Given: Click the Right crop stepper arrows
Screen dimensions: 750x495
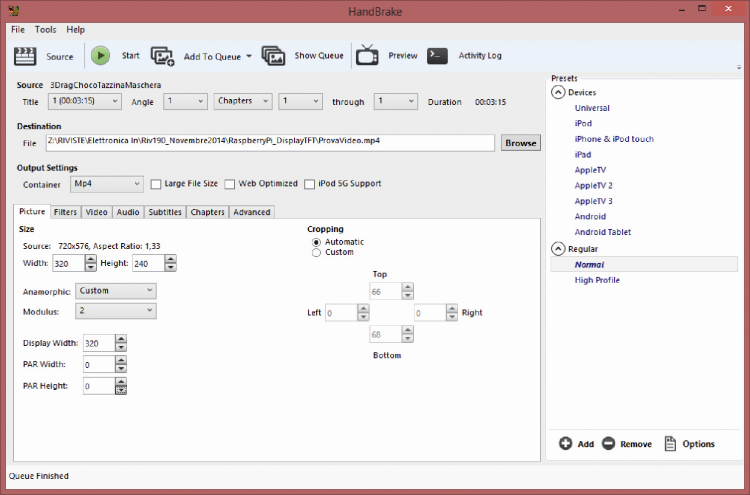Looking at the screenshot, I should coord(452,313).
